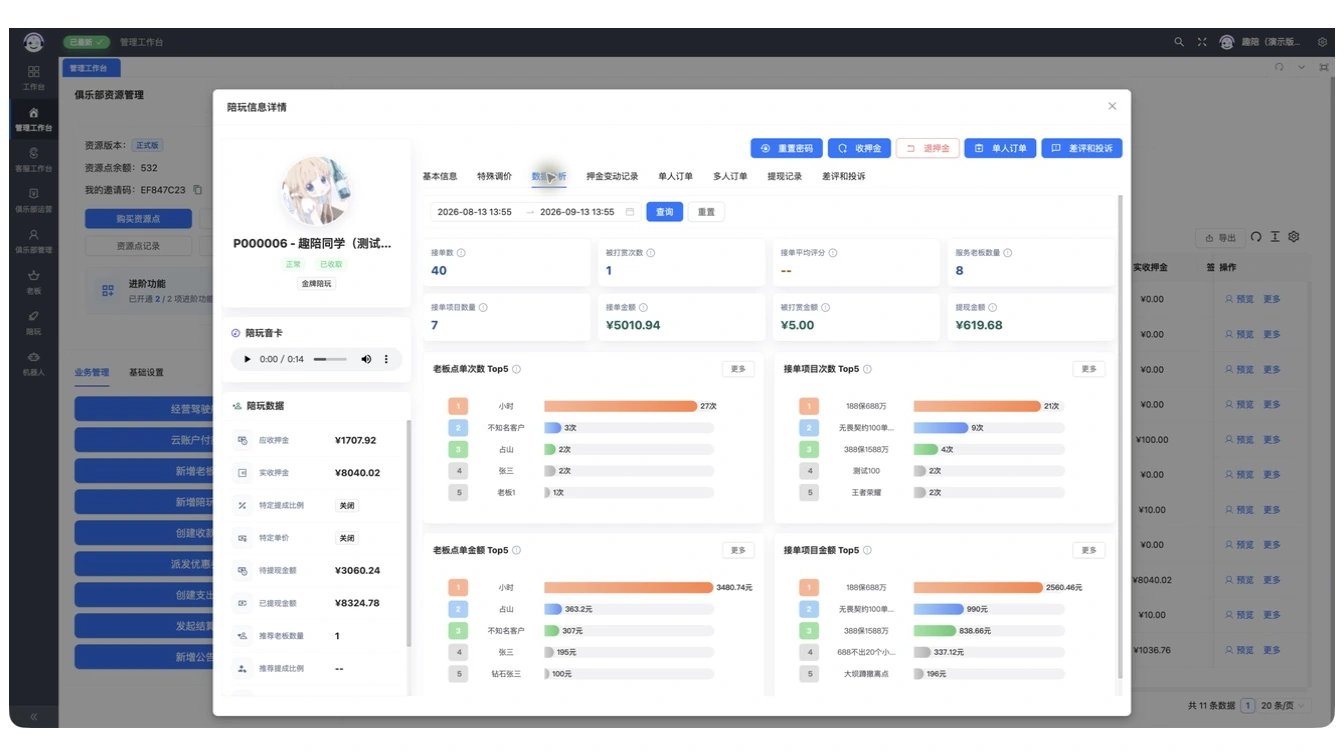Click 更多 in 接单项目次数 Top5 card
The height and width of the screenshot is (756, 1344).
(x=1088, y=369)
